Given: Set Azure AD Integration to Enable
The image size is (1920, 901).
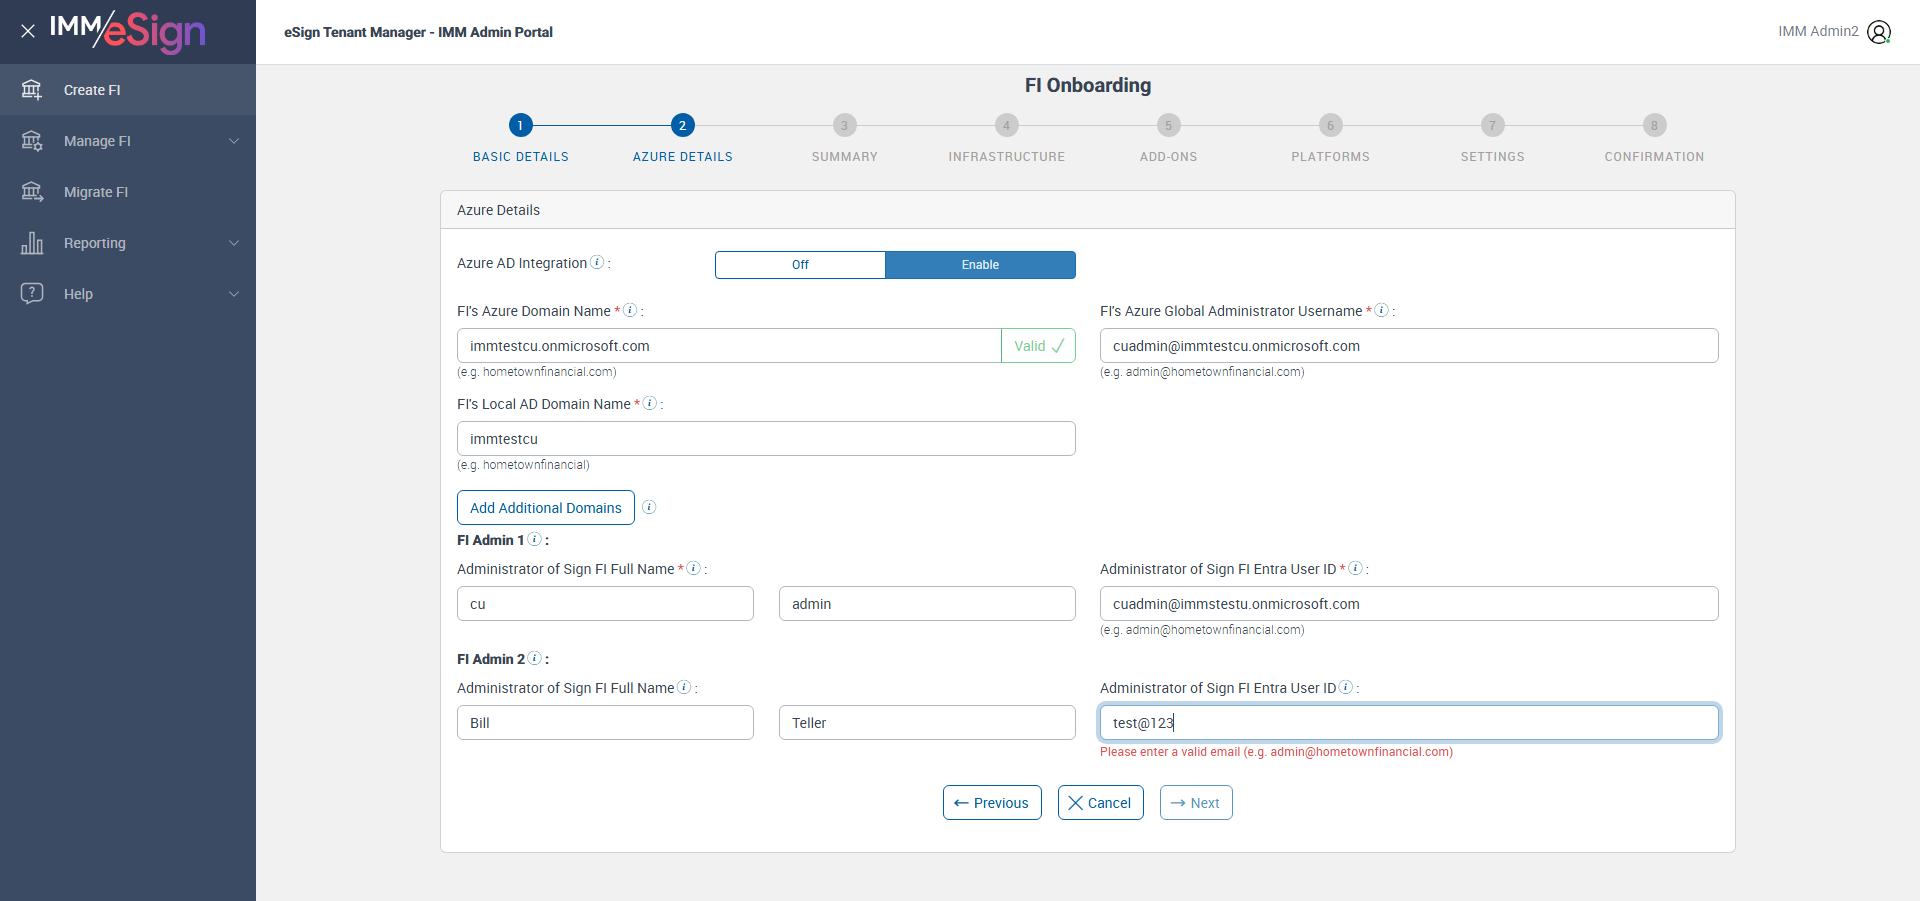Looking at the screenshot, I should coord(980,265).
